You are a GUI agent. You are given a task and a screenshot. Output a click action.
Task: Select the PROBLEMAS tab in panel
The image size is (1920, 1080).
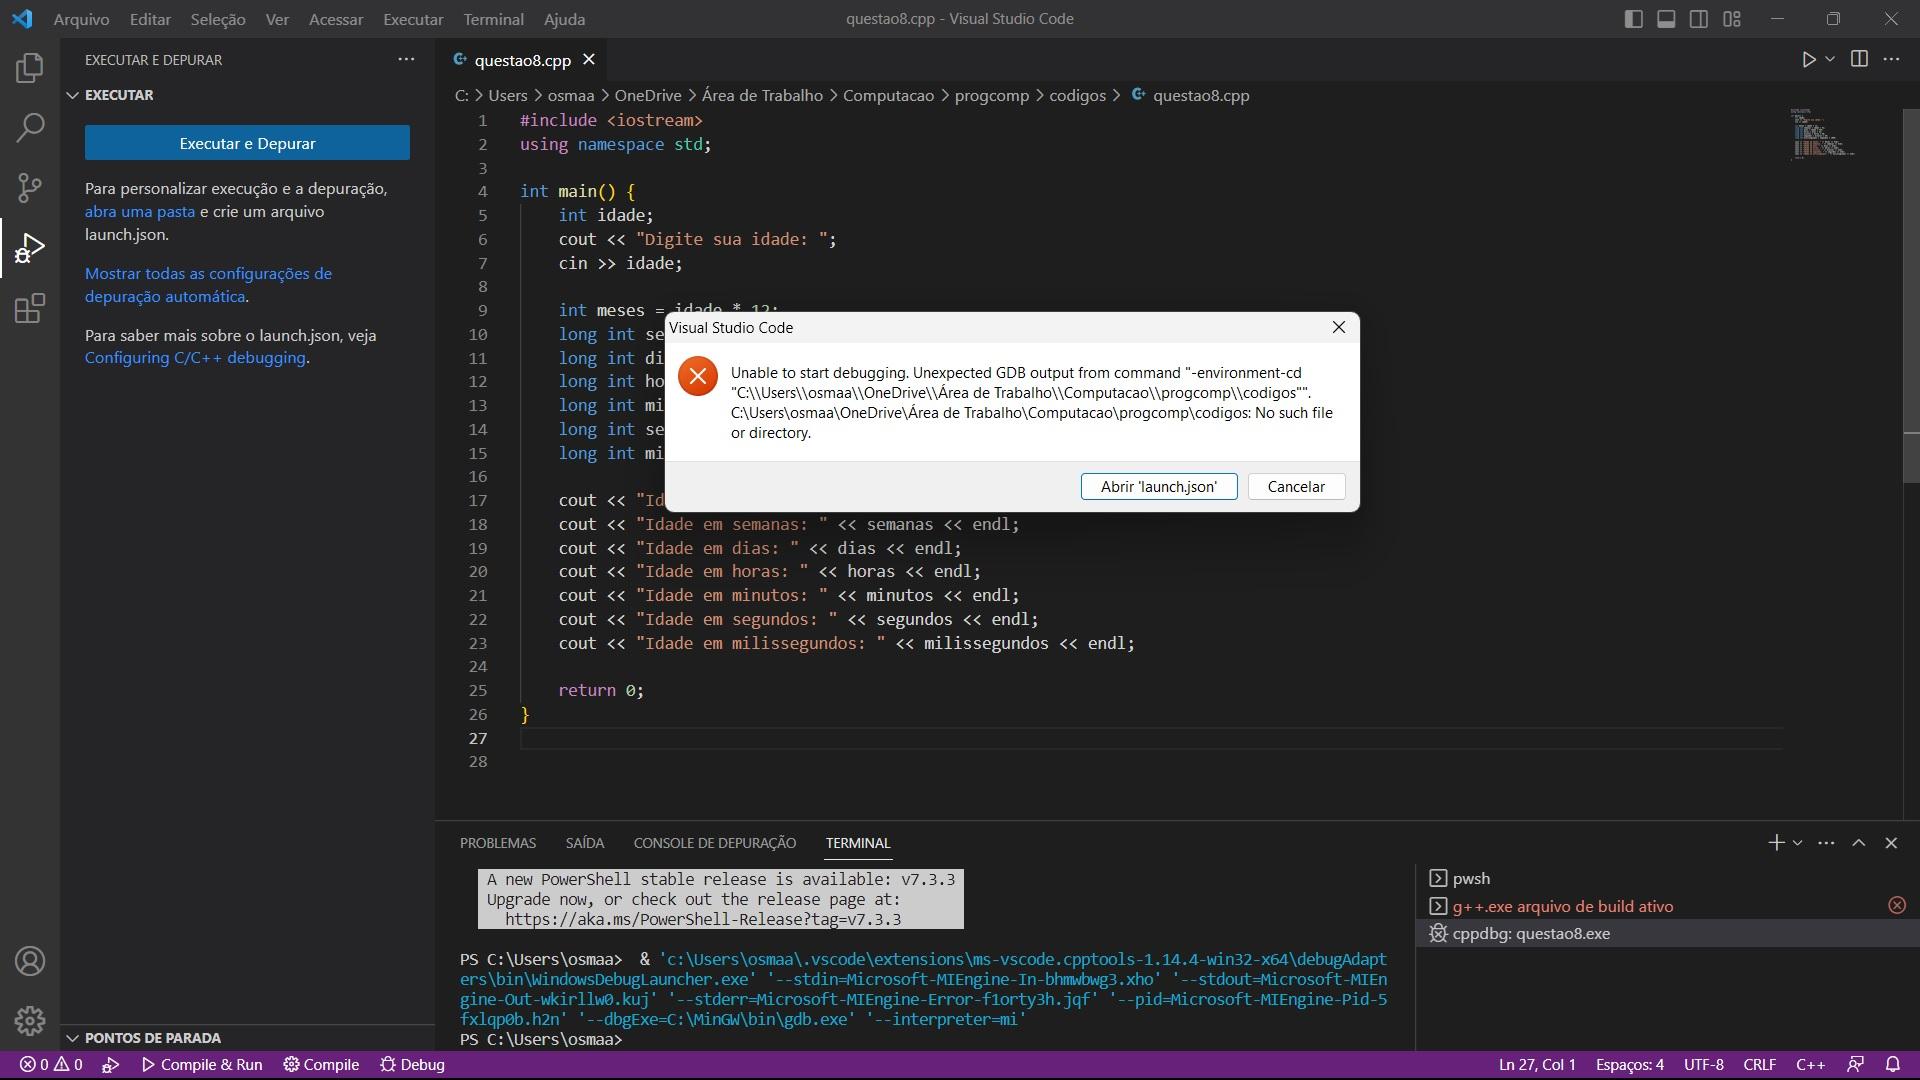(x=498, y=843)
